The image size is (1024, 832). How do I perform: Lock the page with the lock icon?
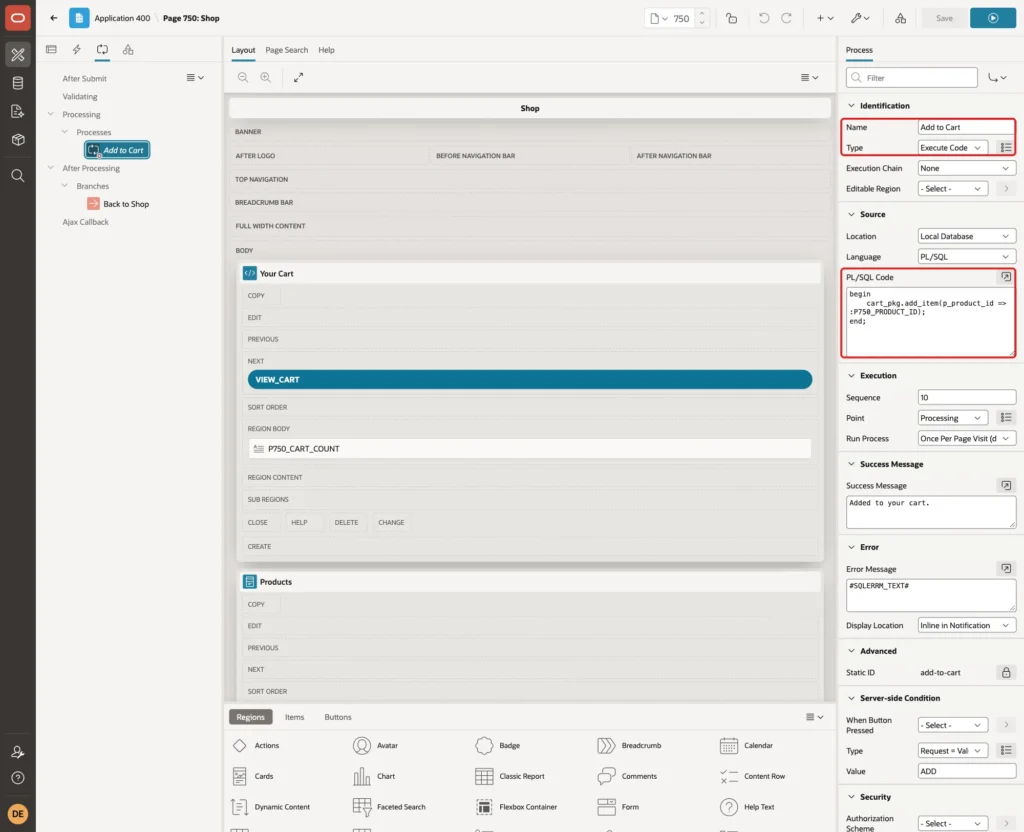(x=731, y=18)
